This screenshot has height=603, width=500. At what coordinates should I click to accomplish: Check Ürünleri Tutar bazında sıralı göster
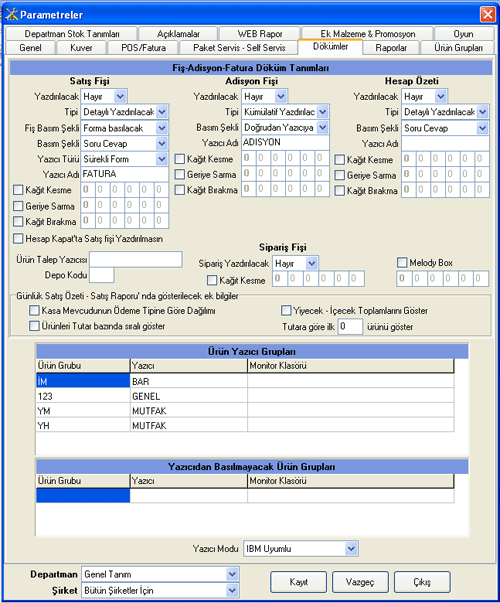coord(34,326)
